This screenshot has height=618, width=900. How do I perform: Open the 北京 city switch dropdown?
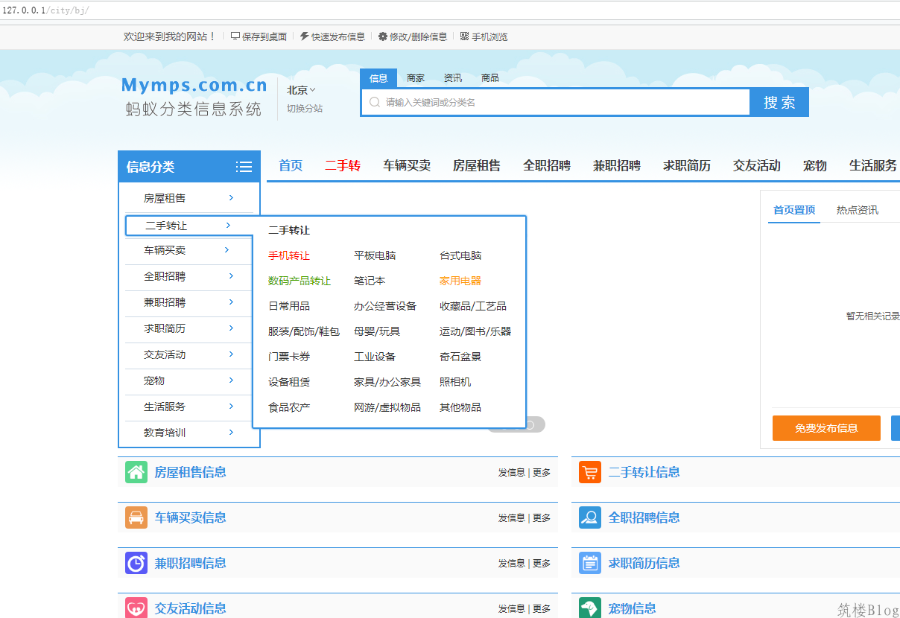[x=301, y=90]
